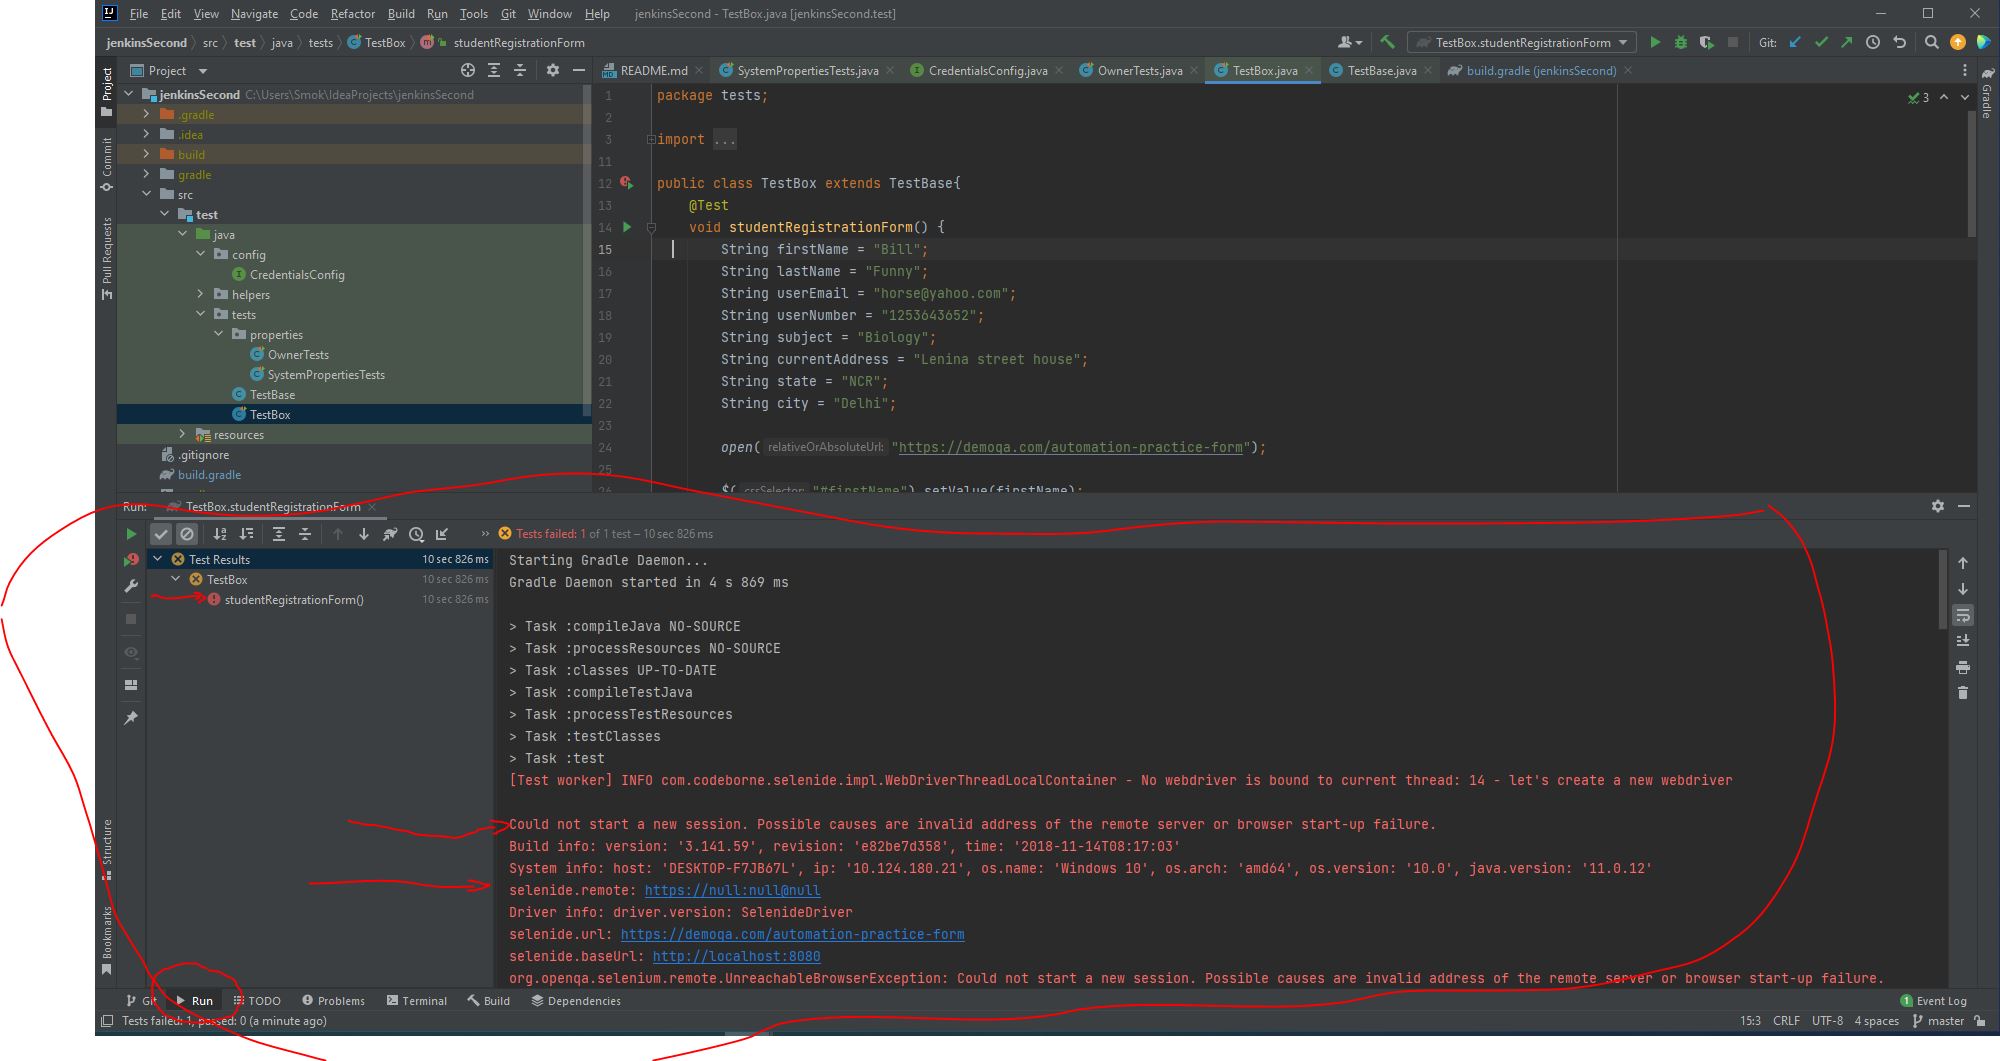Viewport: 2000px width, 1061px height.
Task: Open the Navigate menu
Action: click(x=254, y=13)
